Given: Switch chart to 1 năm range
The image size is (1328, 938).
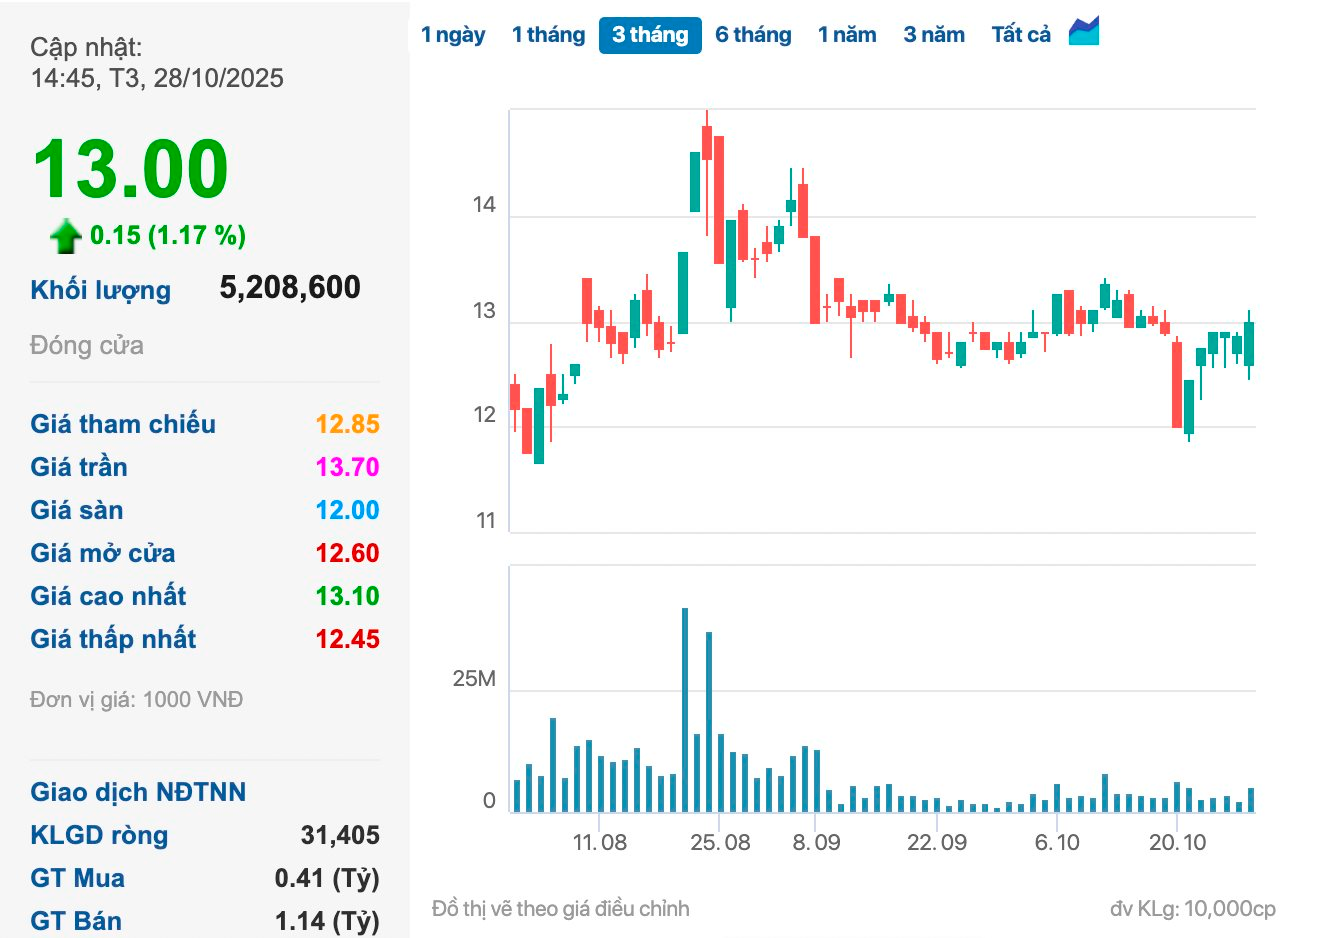Looking at the screenshot, I should point(847,35).
